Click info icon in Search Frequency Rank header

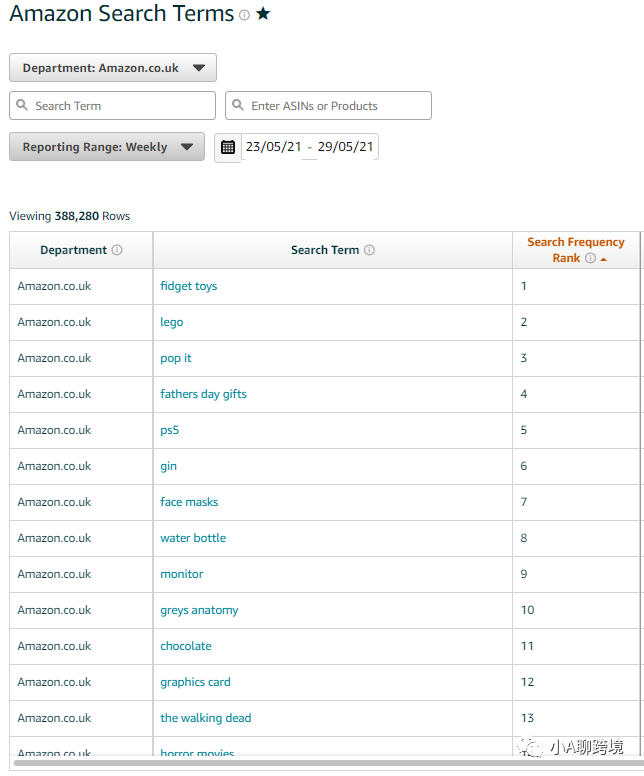point(590,258)
